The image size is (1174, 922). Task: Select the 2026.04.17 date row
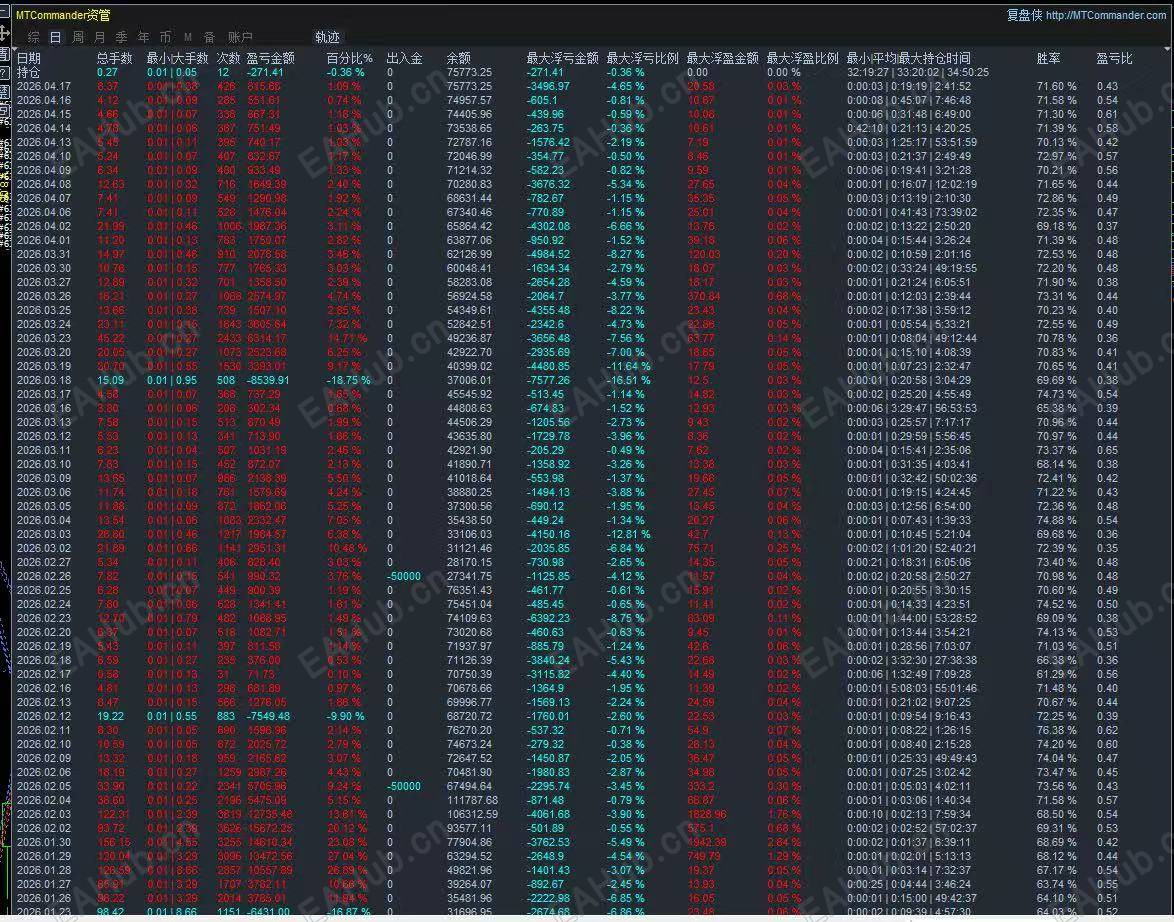coord(44,86)
